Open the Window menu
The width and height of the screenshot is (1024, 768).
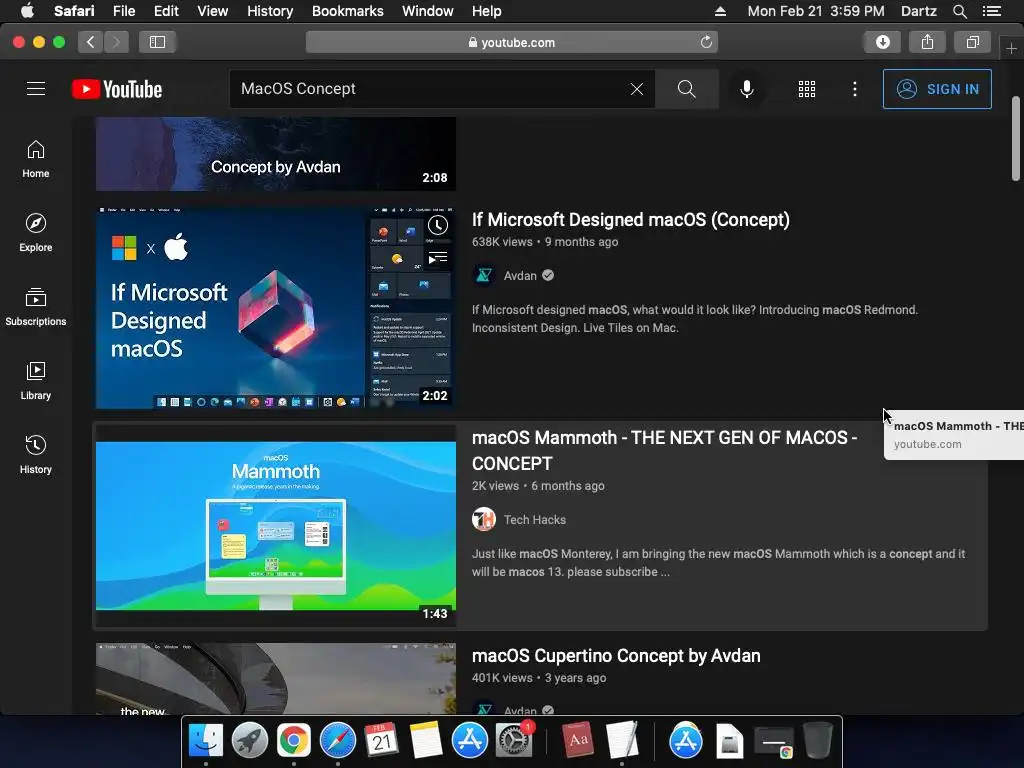(x=427, y=11)
